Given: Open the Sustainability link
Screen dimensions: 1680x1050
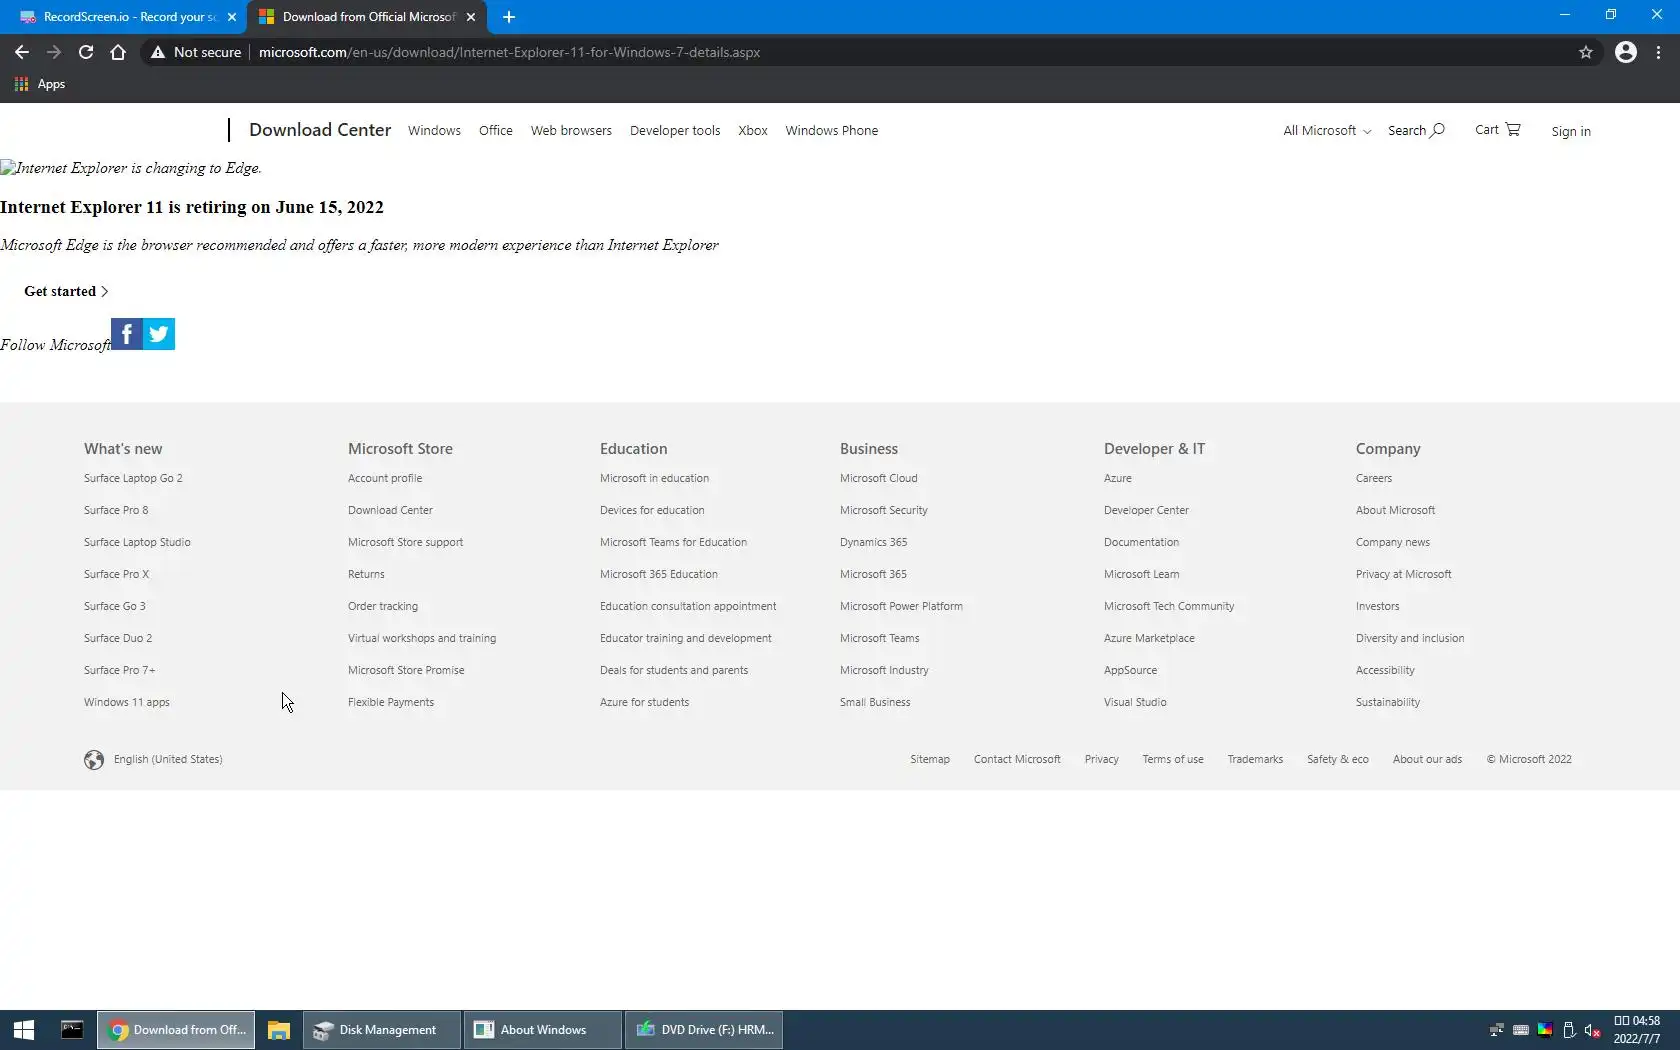Looking at the screenshot, I should [1388, 702].
